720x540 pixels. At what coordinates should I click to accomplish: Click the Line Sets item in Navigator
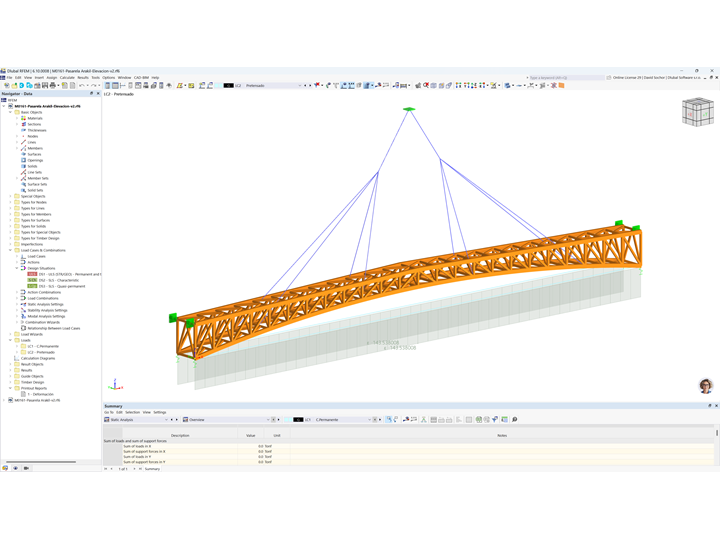tap(34, 172)
